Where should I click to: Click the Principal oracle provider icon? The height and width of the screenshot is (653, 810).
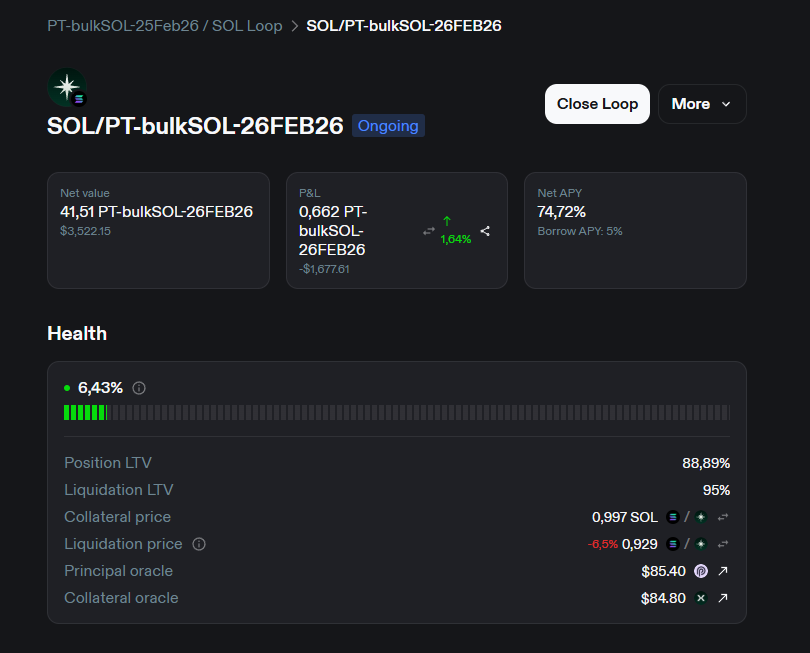[701, 571]
